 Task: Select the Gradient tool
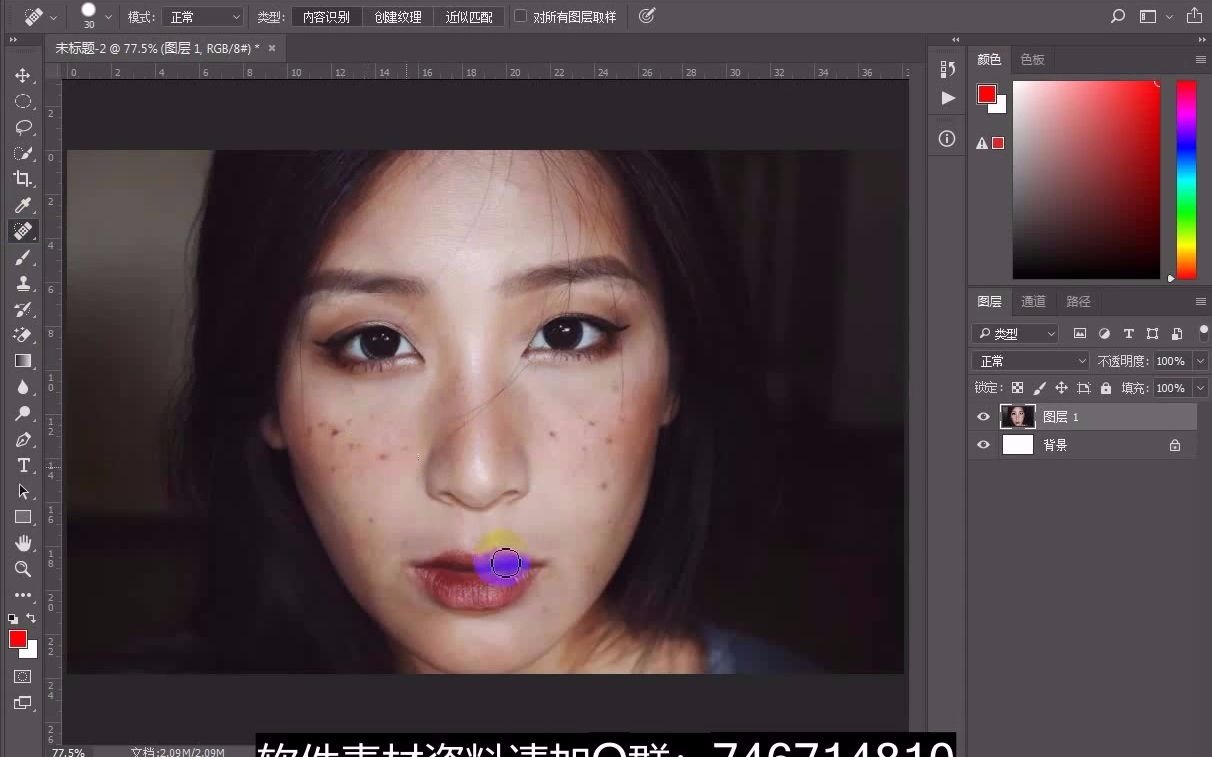[24, 361]
